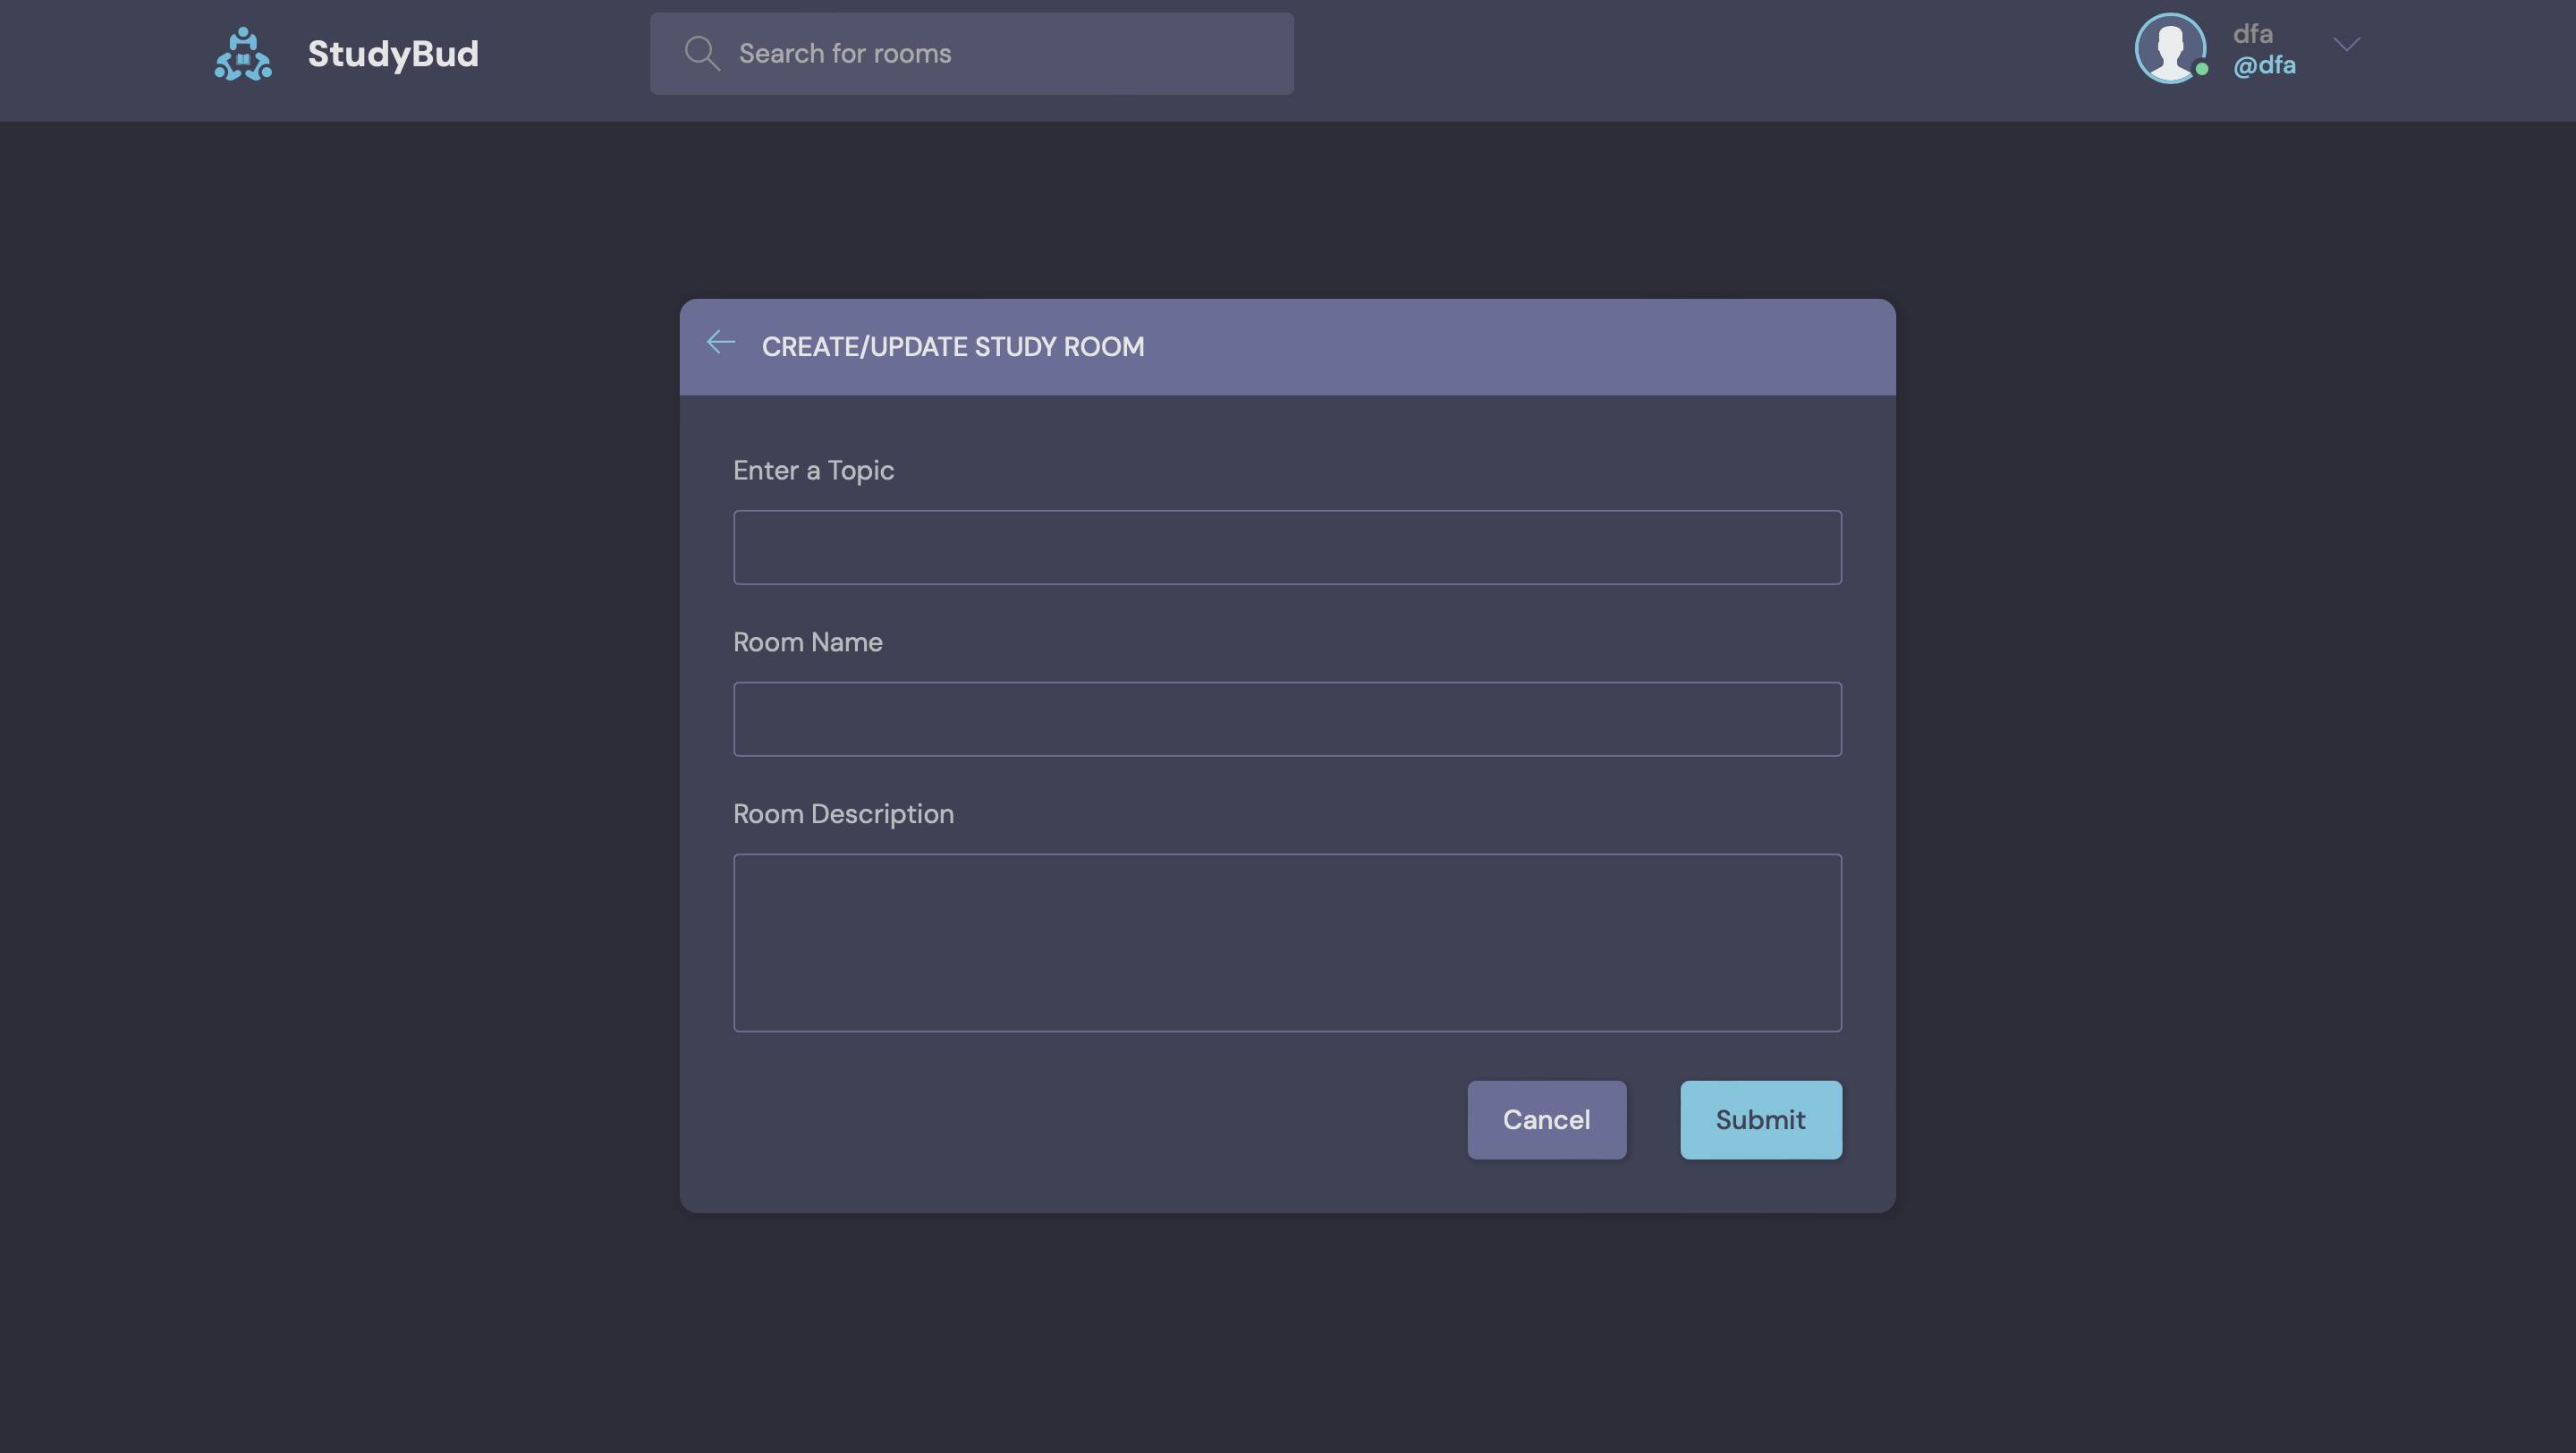
Task: Click the Enter a Topic label
Action: [813, 471]
